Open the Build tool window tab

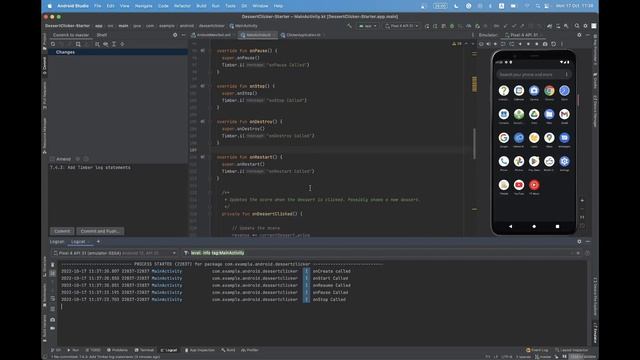[x=229, y=350]
